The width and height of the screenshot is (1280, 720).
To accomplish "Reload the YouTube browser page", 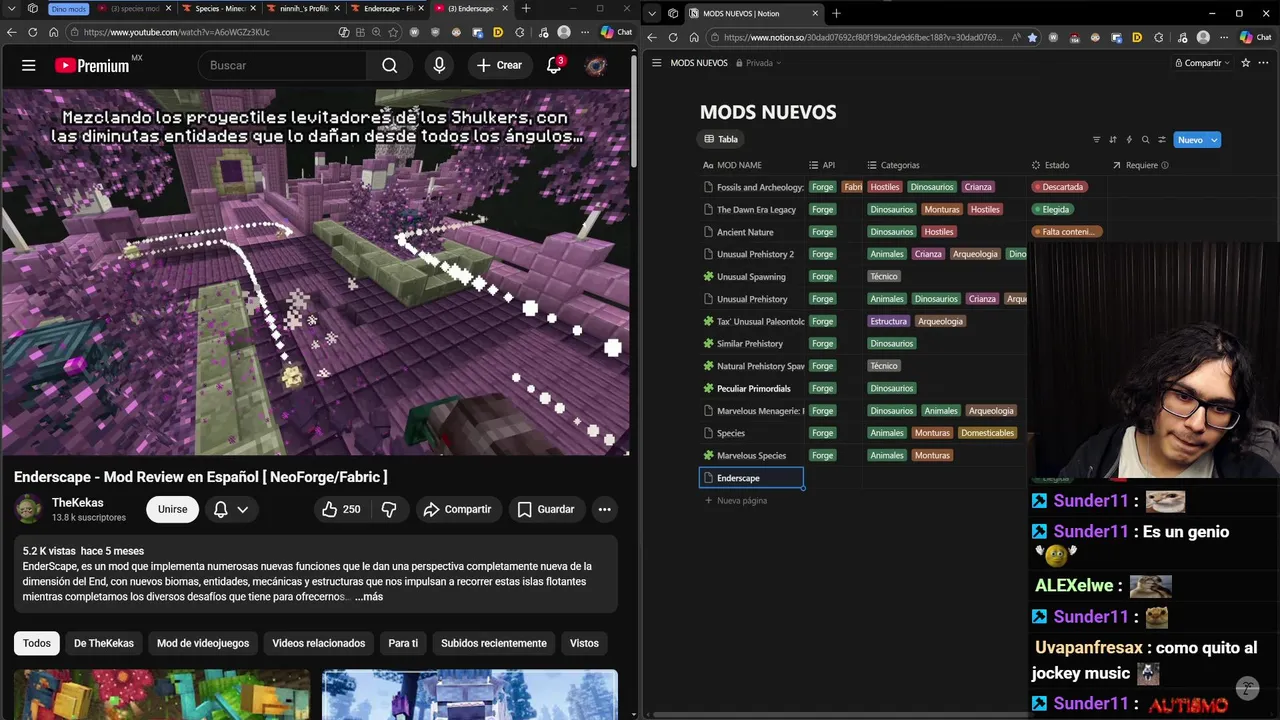I will click(32, 32).
